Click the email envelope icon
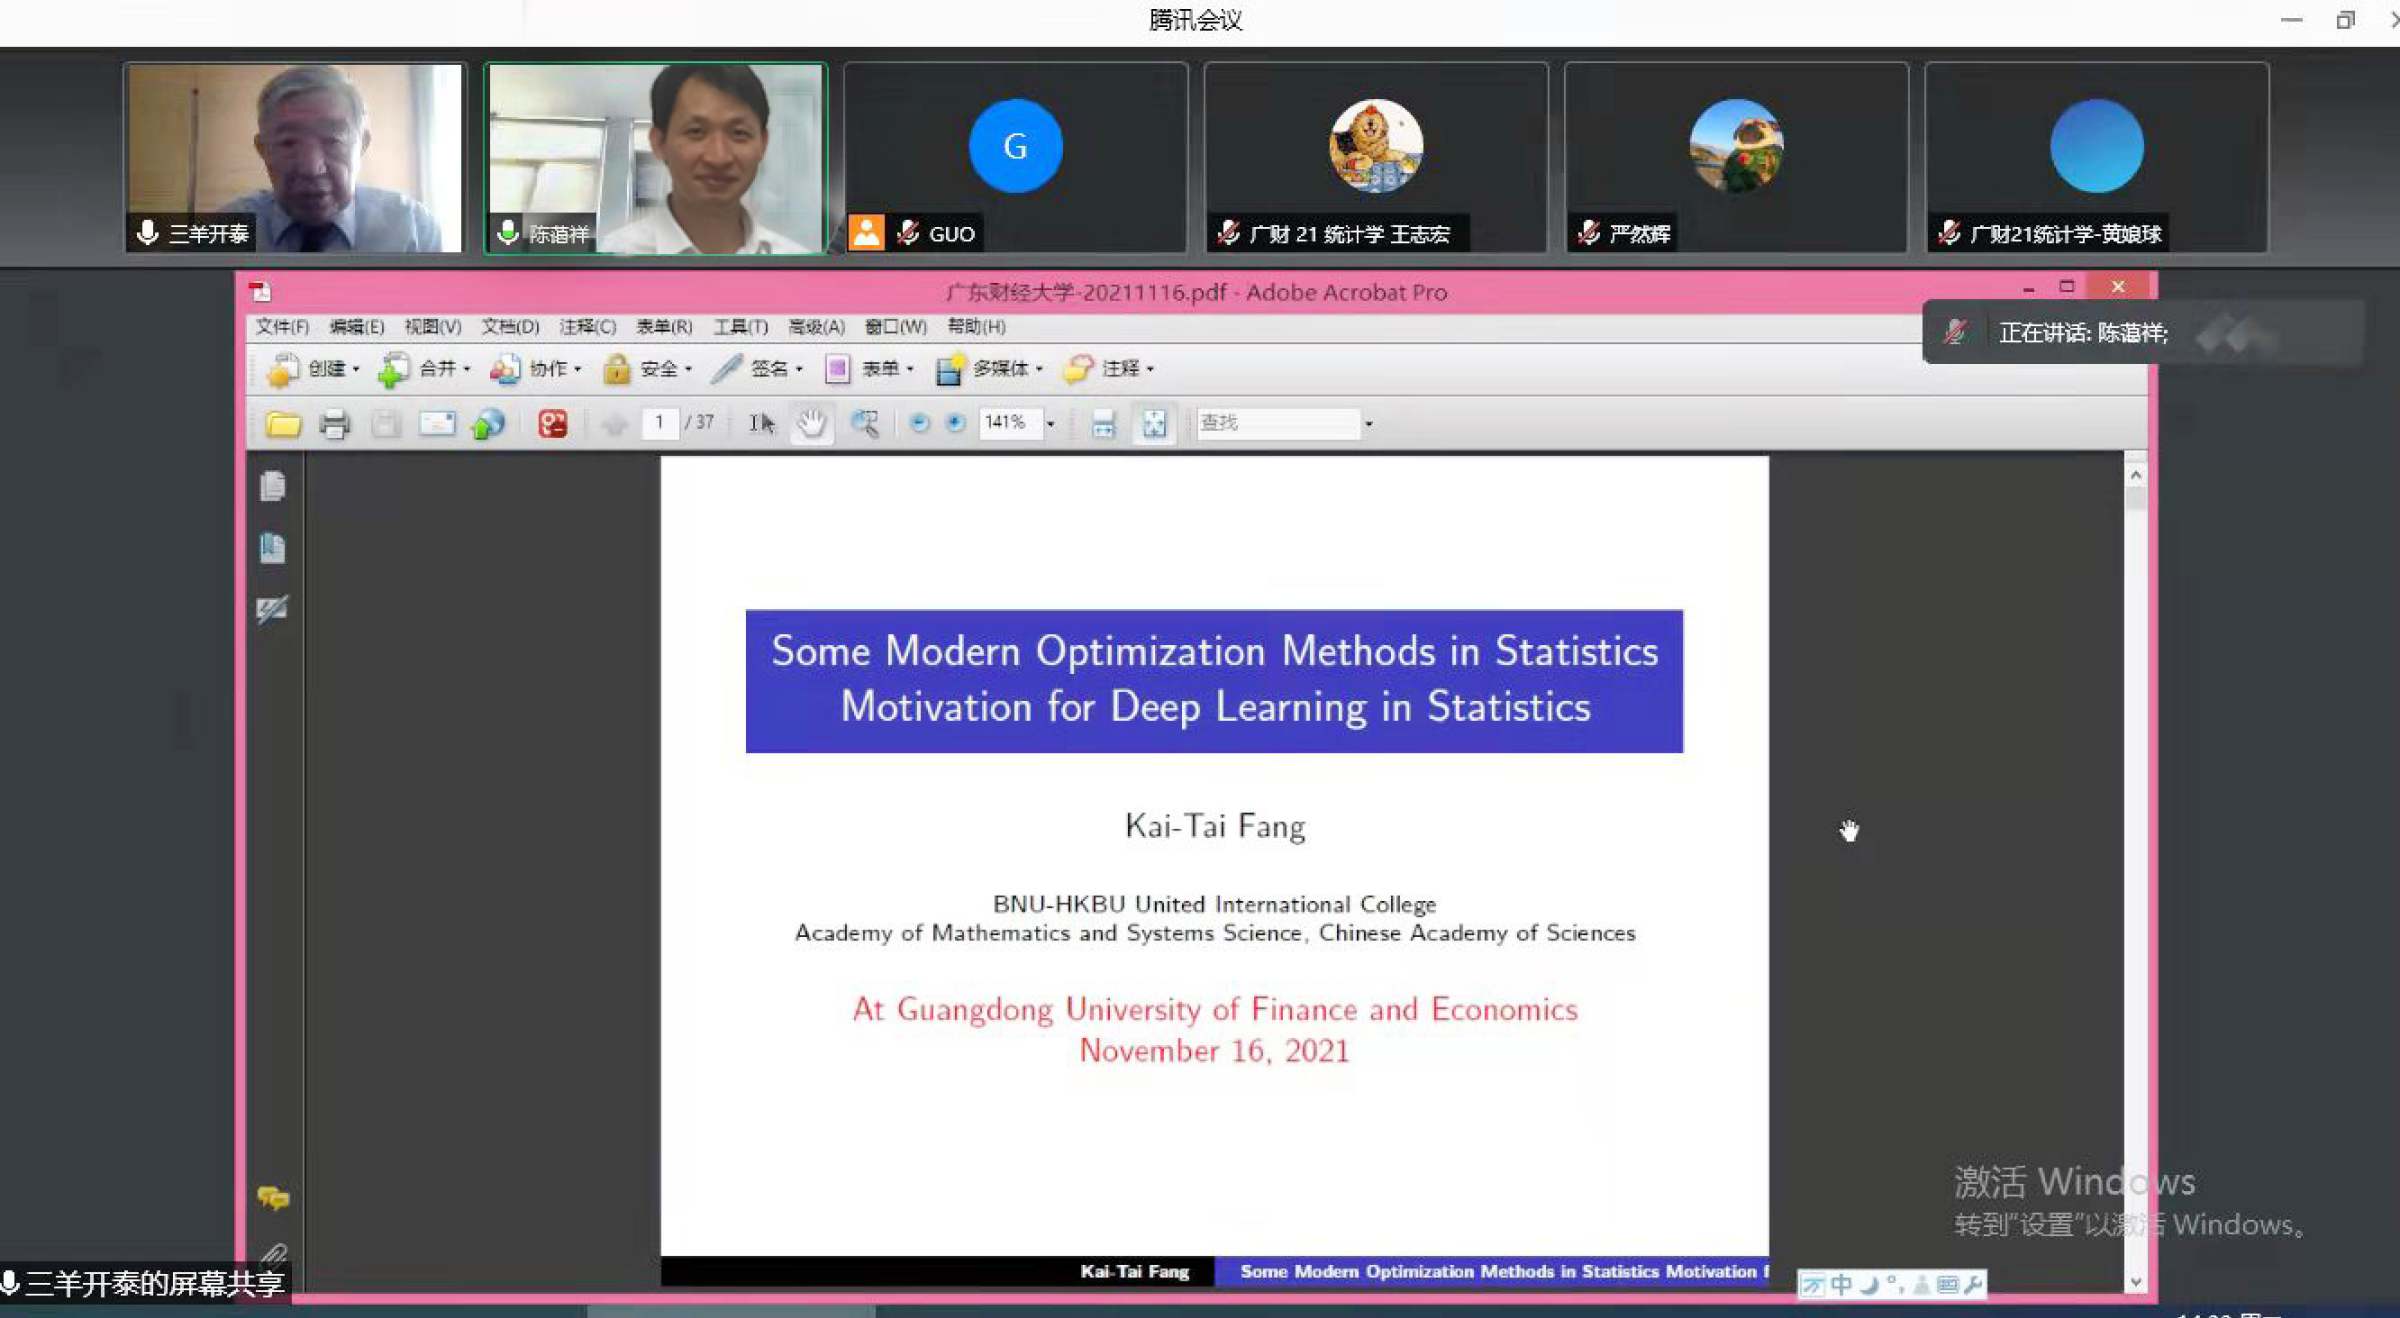2400x1318 pixels. [437, 423]
